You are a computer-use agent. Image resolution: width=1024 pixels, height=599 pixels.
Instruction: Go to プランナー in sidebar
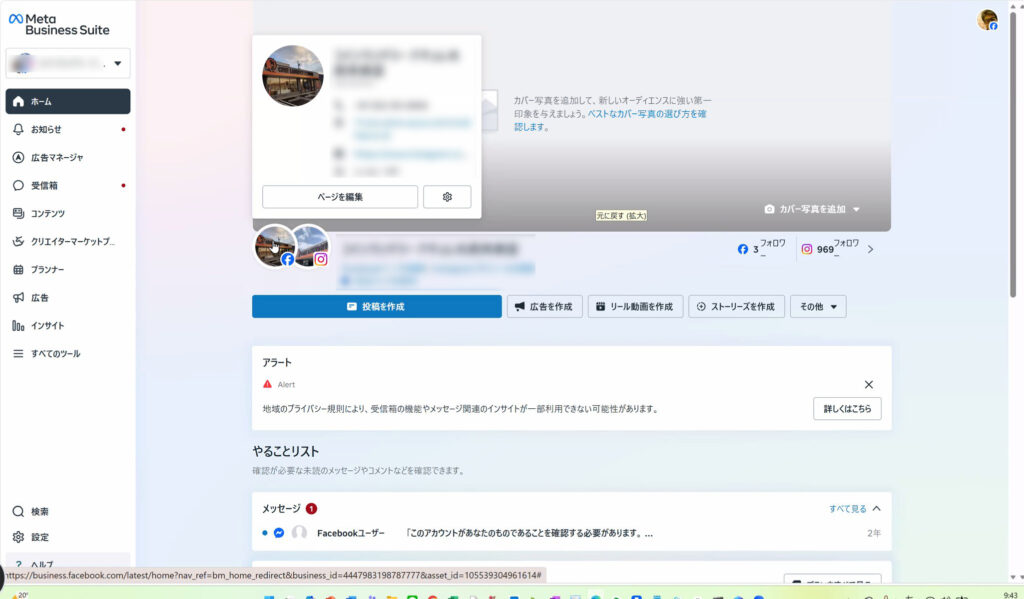[47, 269]
